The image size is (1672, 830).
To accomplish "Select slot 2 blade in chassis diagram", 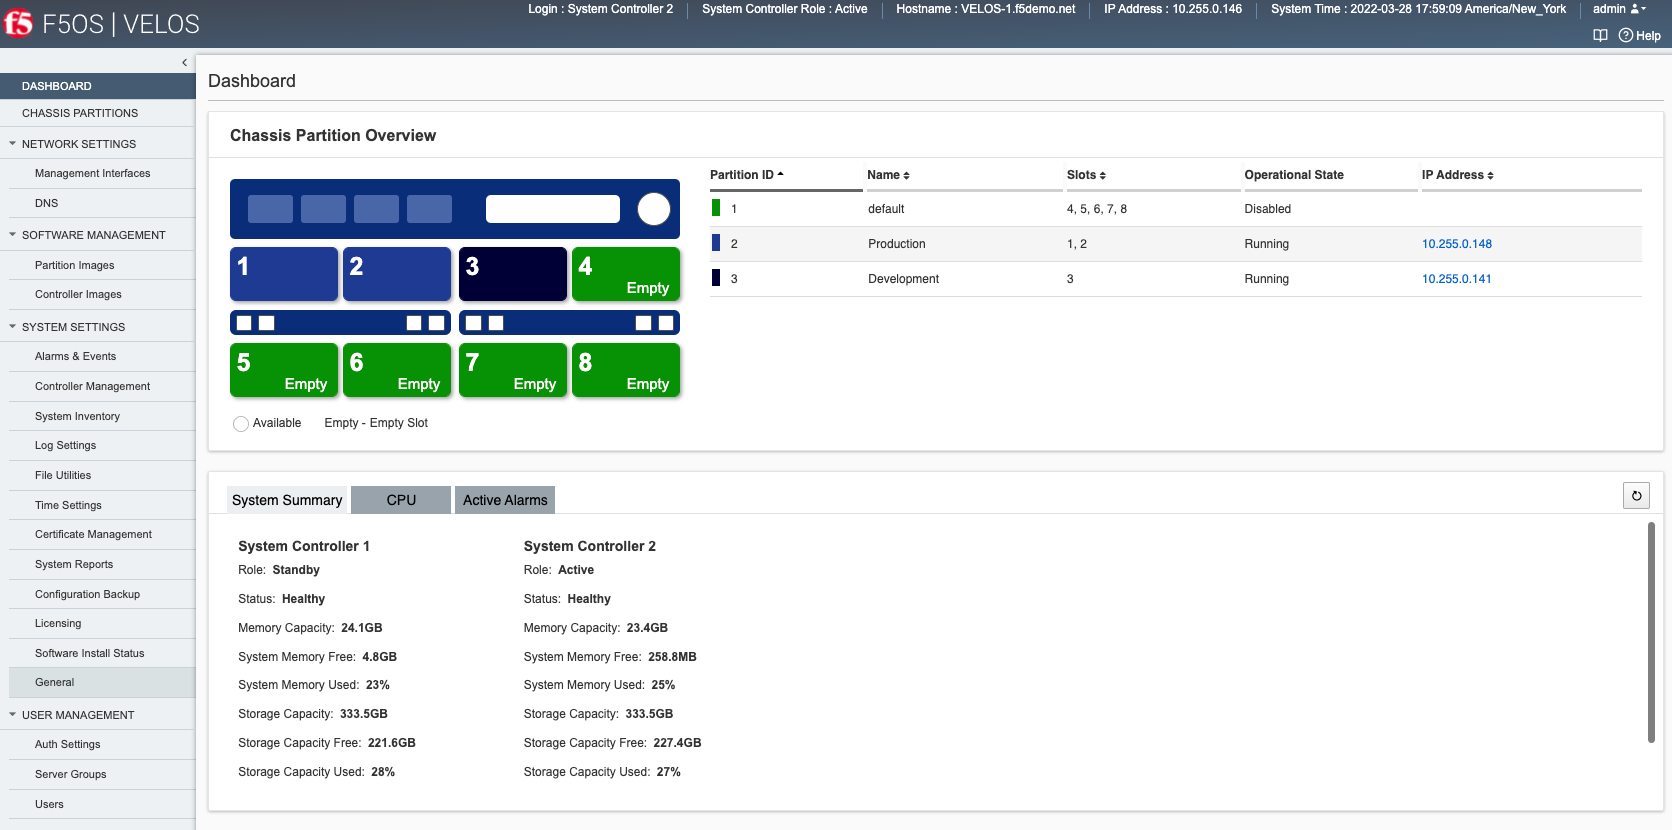I will pyautogui.click(x=397, y=274).
